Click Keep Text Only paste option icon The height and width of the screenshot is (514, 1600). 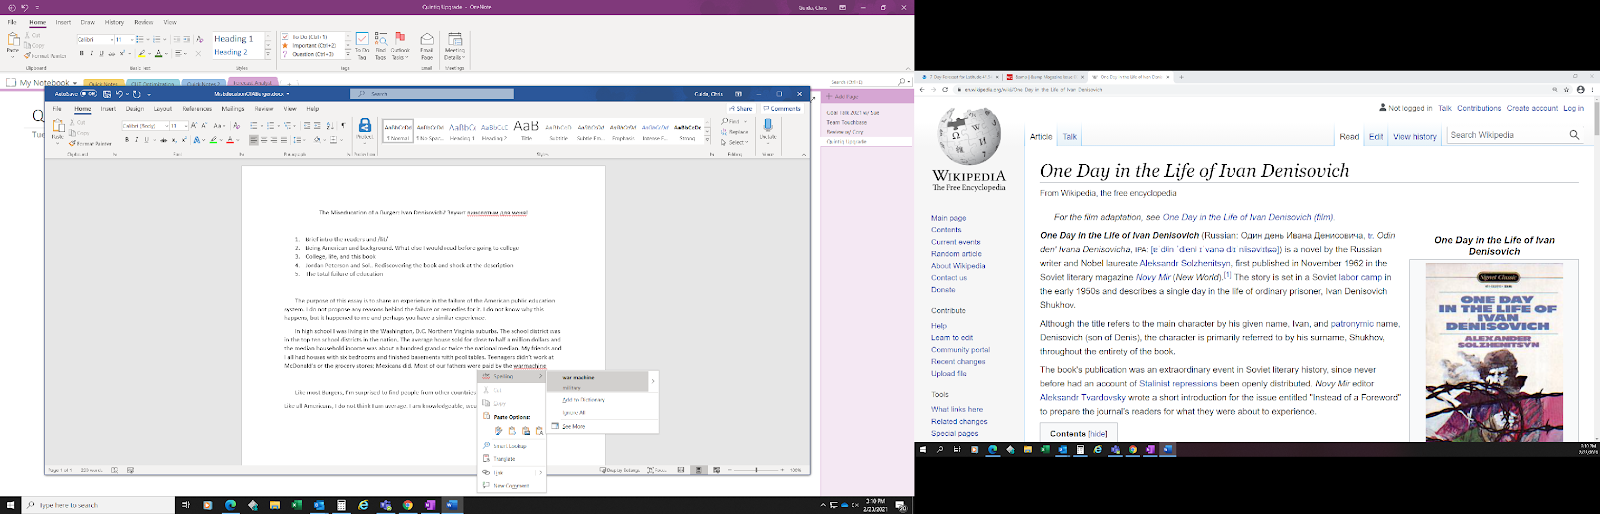(x=539, y=431)
